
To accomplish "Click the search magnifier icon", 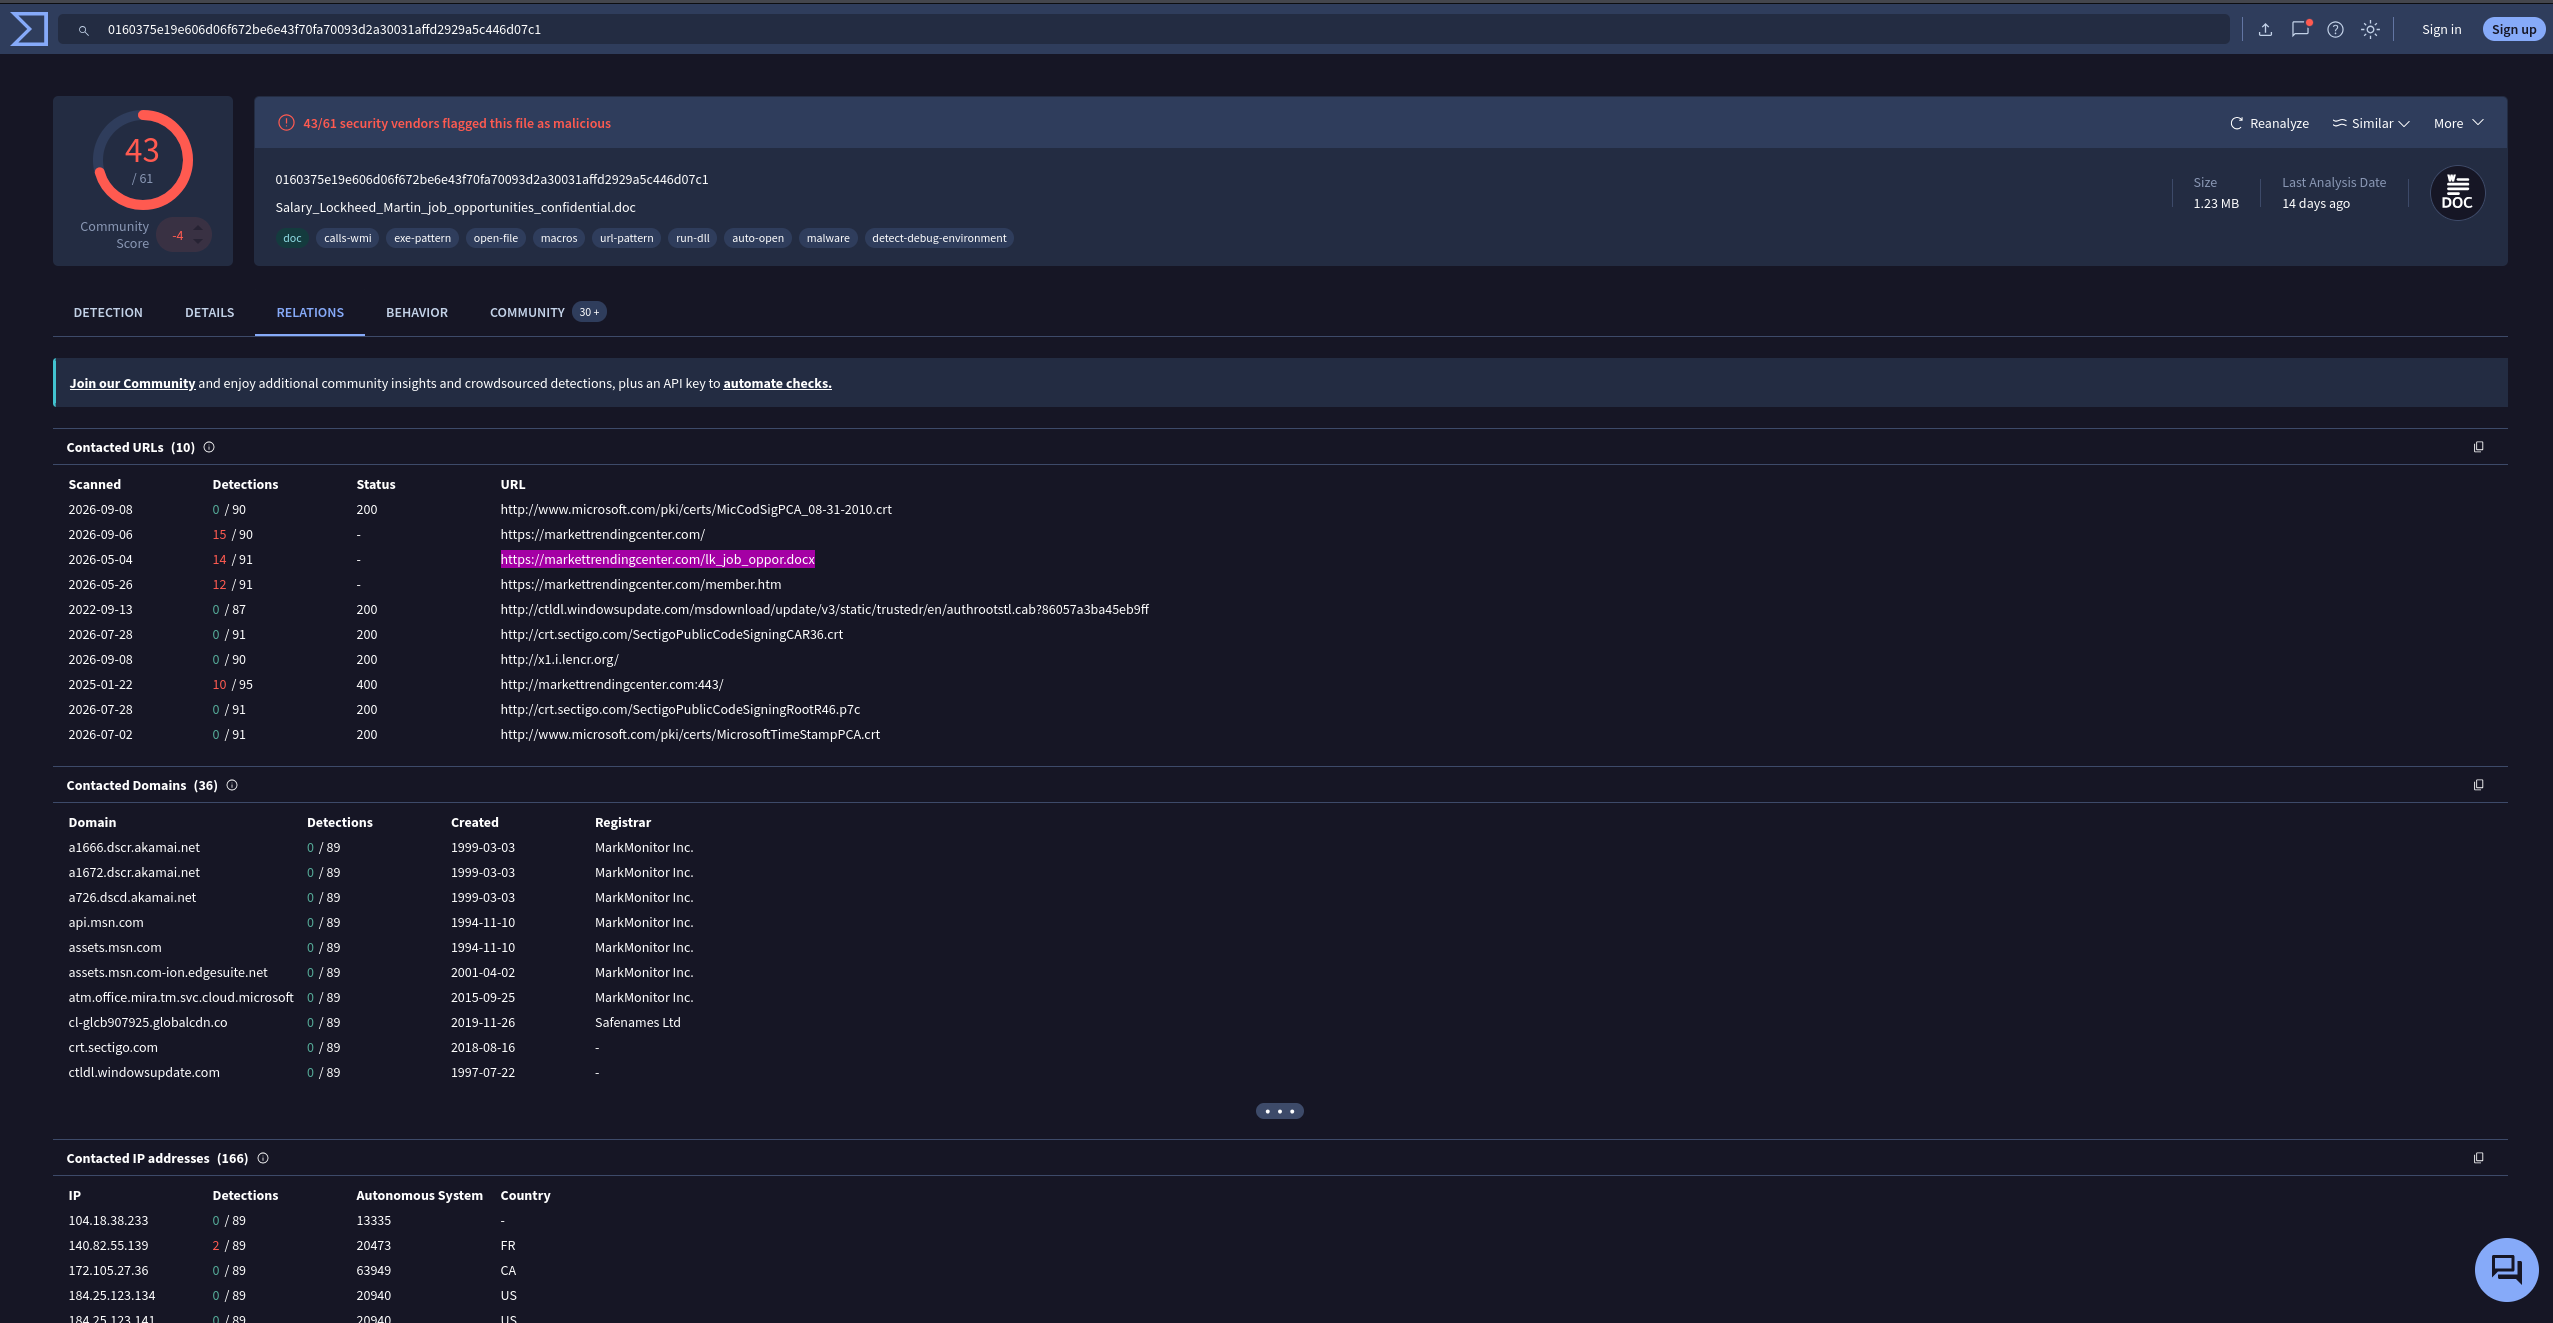I will pyautogui.click(x=84, y=30).
